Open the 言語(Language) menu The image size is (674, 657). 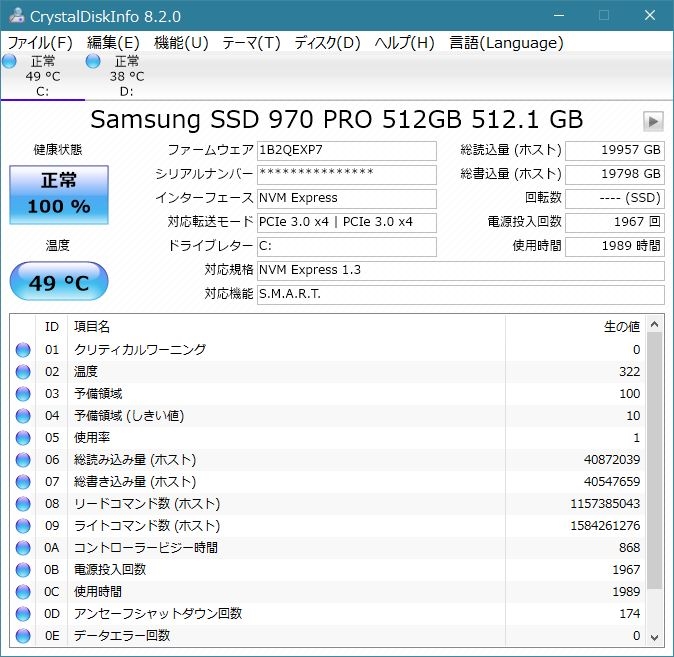506,43
